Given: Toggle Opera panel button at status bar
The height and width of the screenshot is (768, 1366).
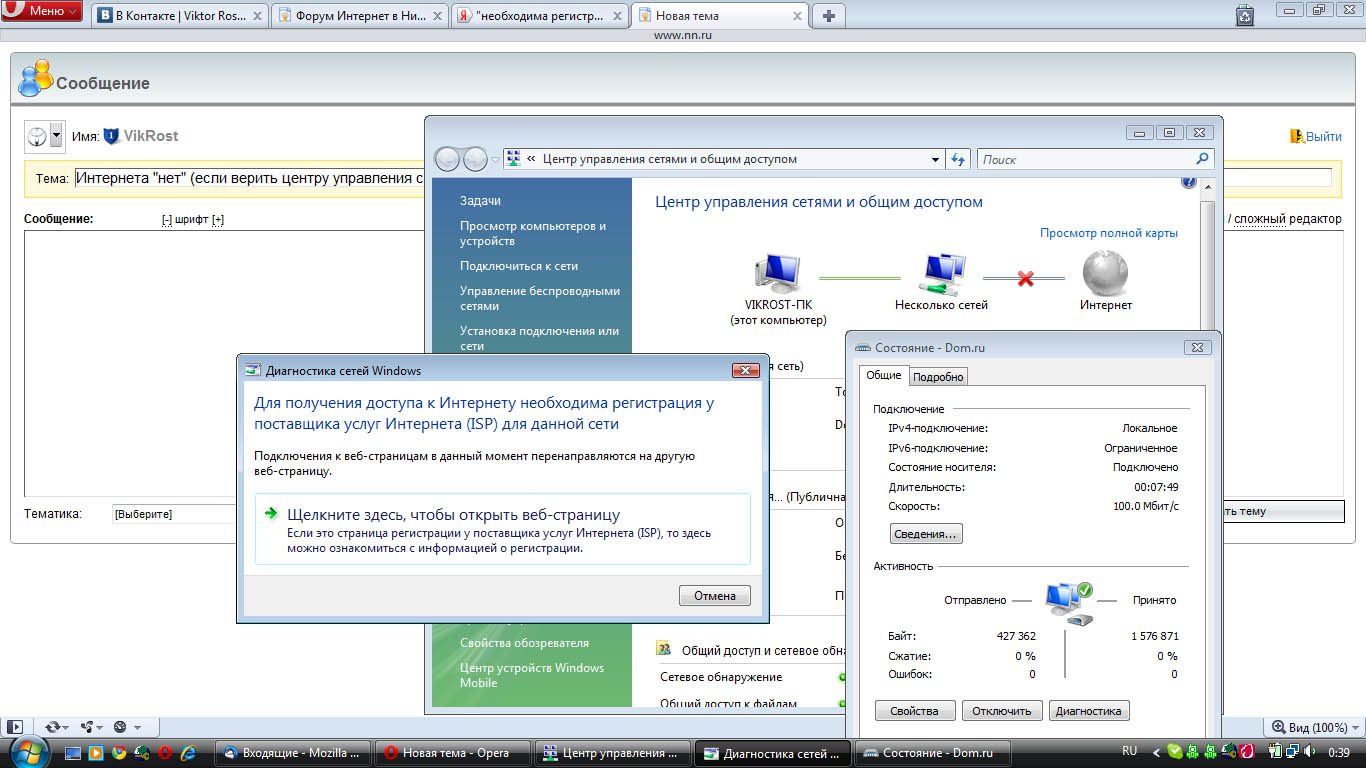Looking at the screenshot, I should tap(14, 727).
